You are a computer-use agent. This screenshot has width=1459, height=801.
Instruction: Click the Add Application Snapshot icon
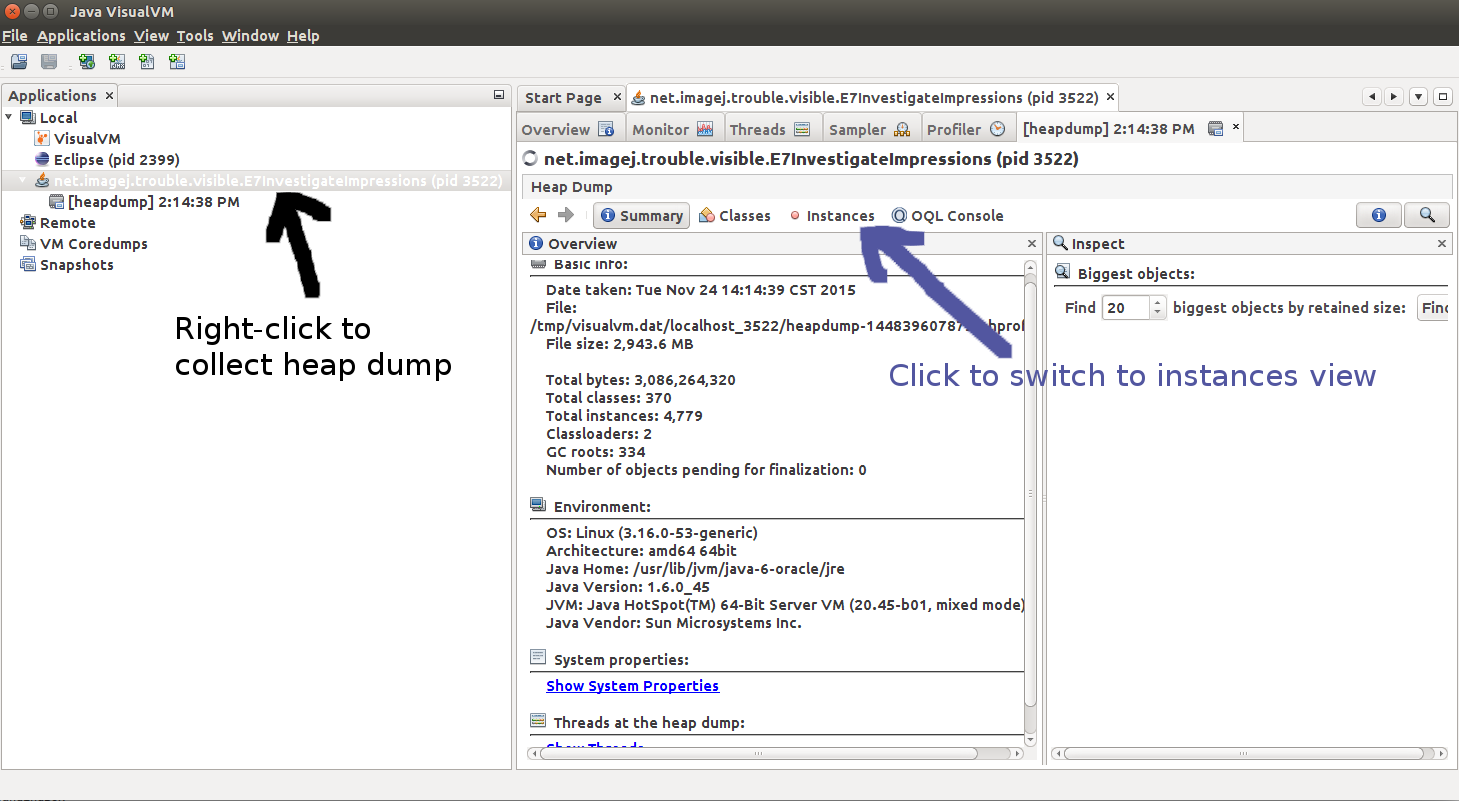176,61
